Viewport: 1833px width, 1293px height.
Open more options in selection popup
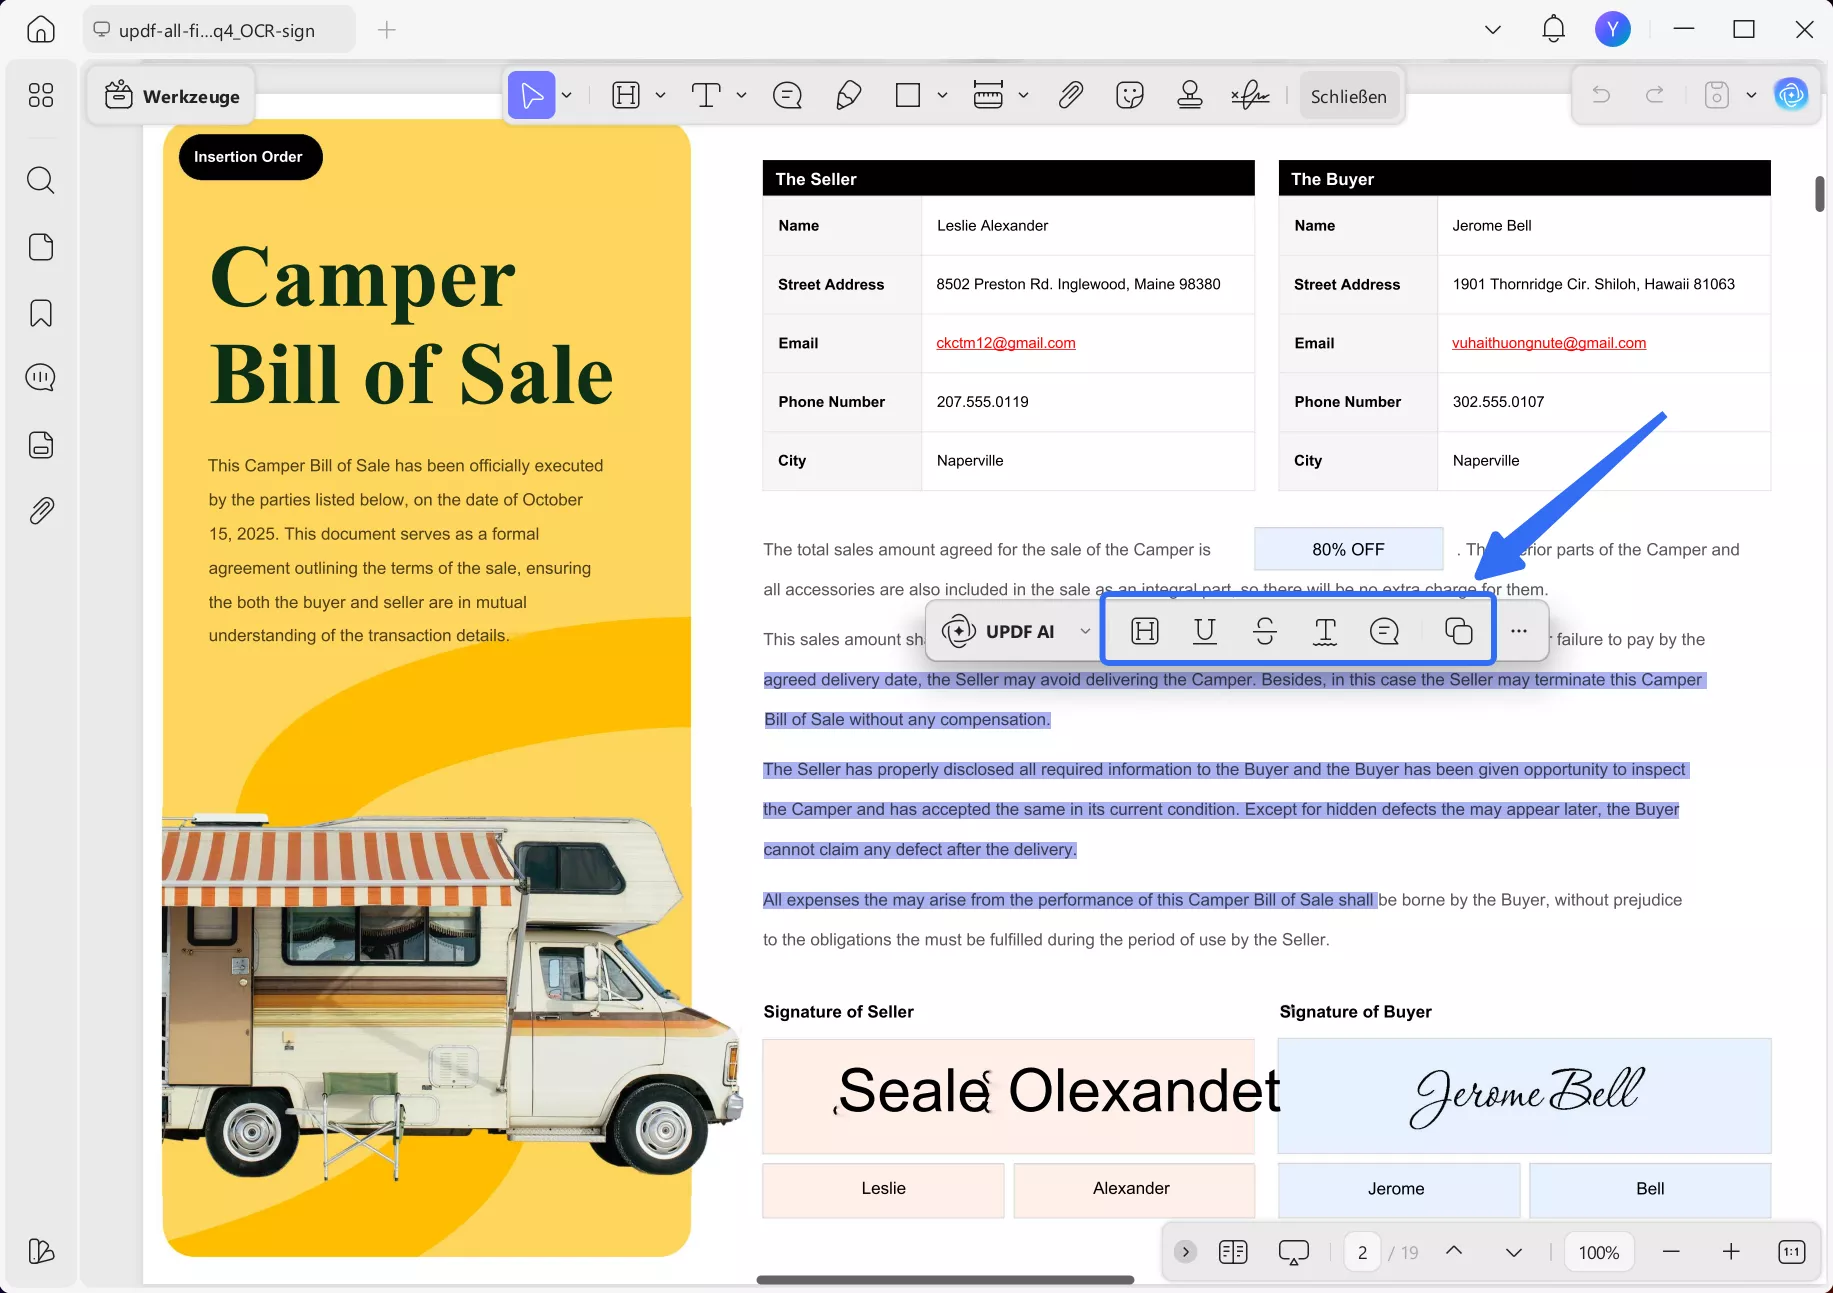[x=1519, y=631]
